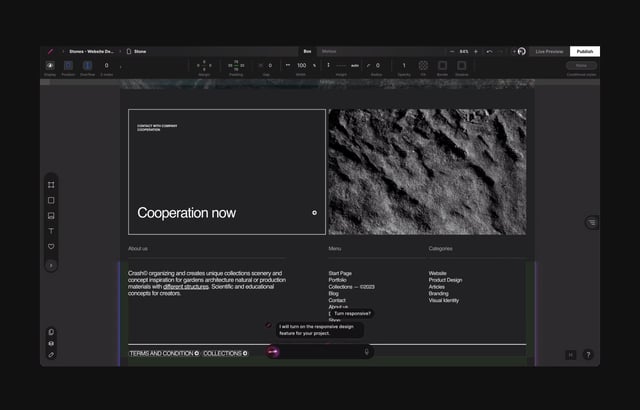Viewport: 640px width, 410px height.
Task: Open the Fill color picker
Action: (423, 65)
